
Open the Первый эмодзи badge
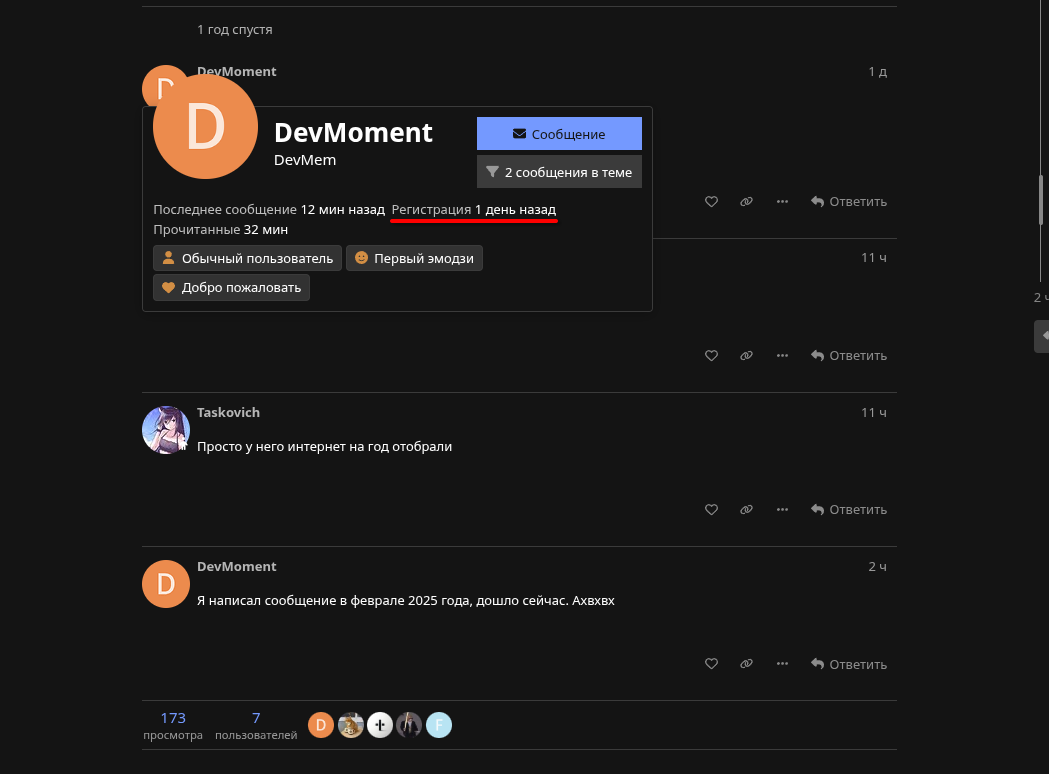click(x=414, y=258)
